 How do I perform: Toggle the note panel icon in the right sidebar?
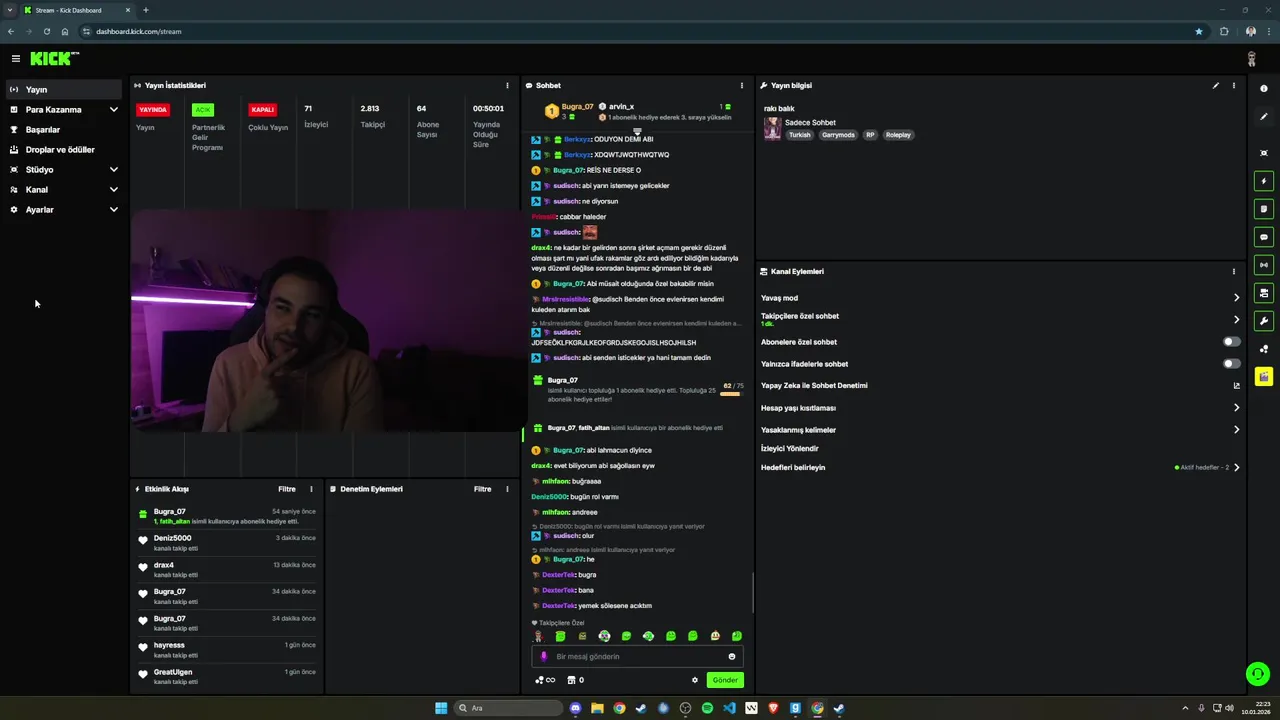[1264, 210]
